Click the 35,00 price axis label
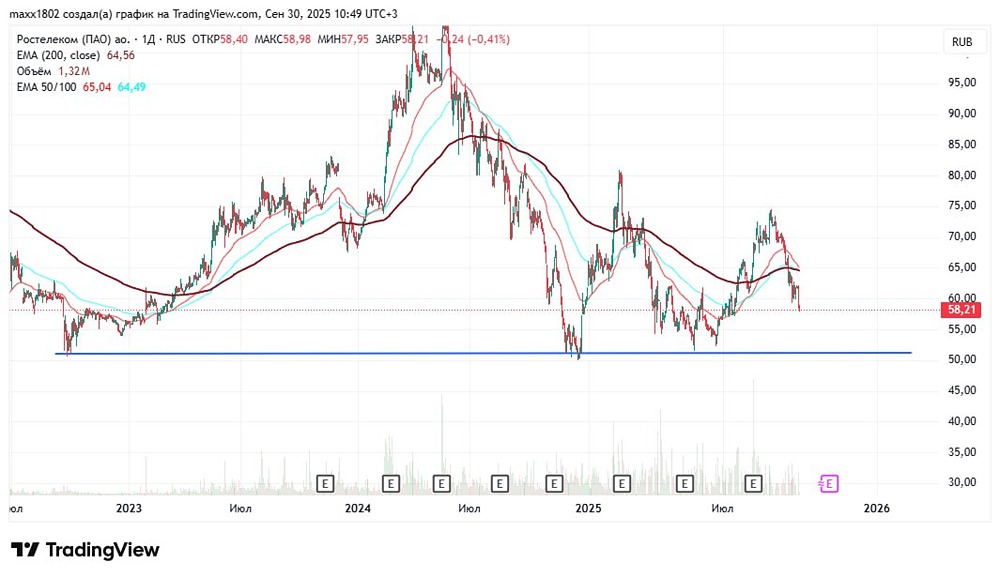 click(962, 452)
